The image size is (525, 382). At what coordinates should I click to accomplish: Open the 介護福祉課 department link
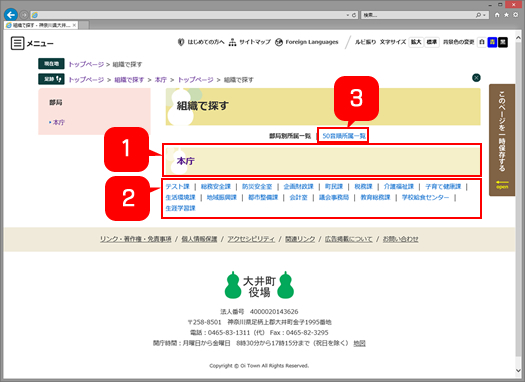tap(398, 186)
